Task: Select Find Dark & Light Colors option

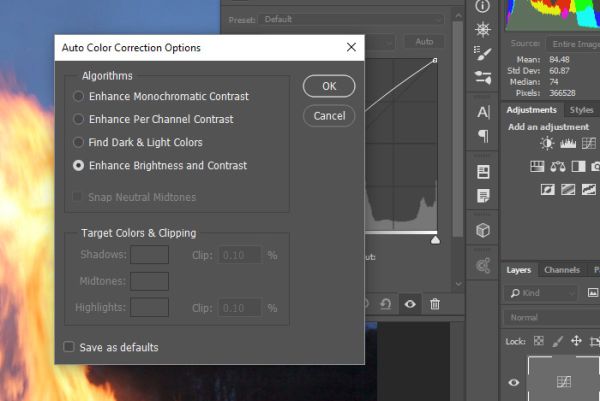Action: click(x=79, y=143)
